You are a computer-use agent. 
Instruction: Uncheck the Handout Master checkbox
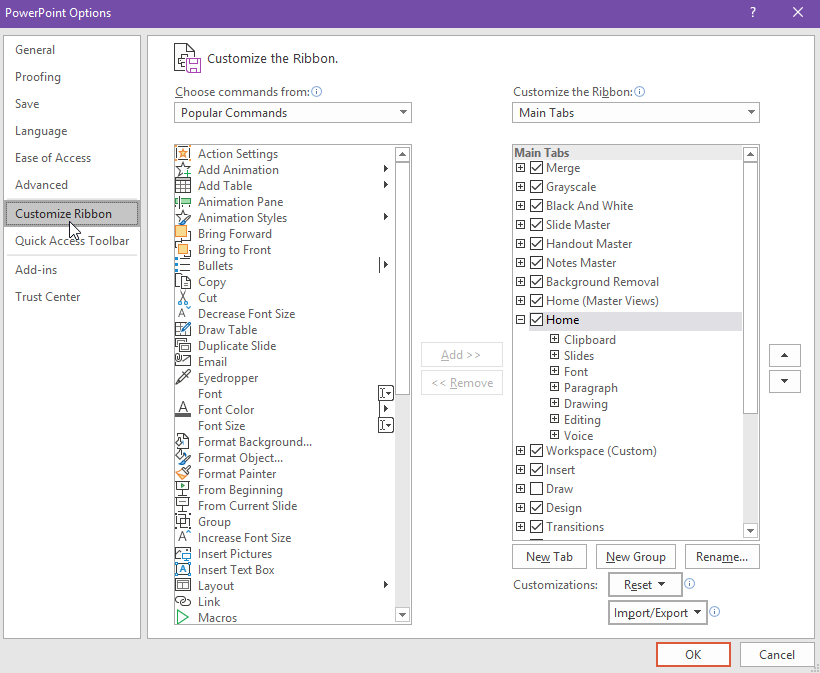[536, 244]
